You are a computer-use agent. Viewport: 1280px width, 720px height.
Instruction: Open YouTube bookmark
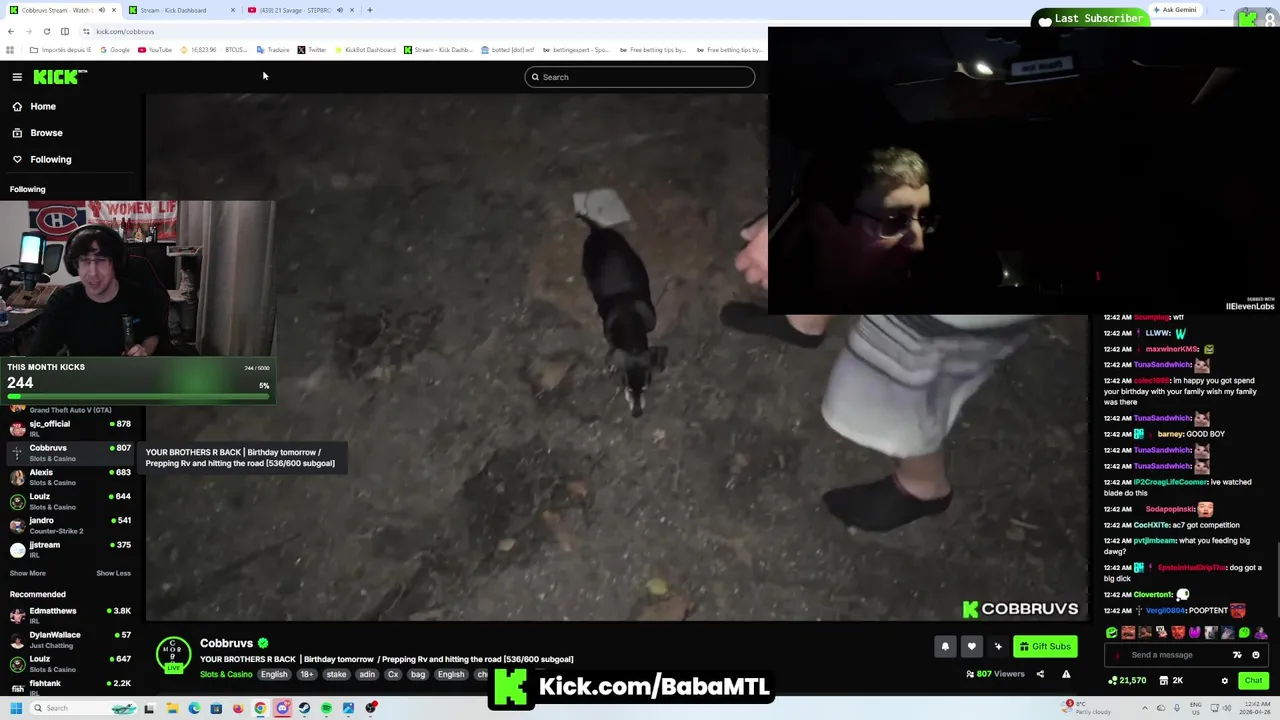155,50
